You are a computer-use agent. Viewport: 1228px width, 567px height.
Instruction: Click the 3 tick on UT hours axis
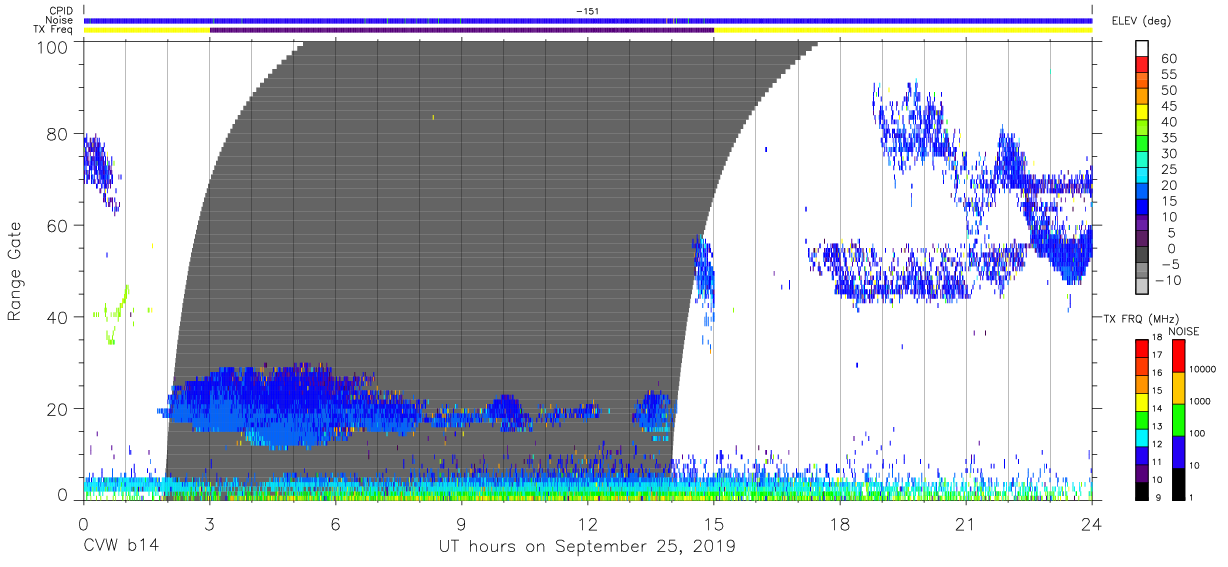click(x=209, y=523)
